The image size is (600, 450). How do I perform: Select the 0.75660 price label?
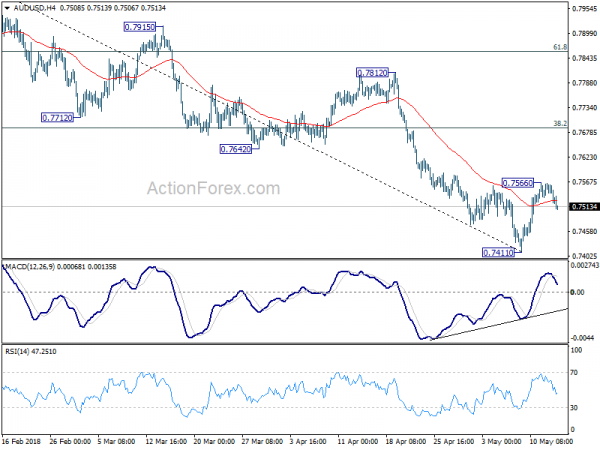click(517, 183)
